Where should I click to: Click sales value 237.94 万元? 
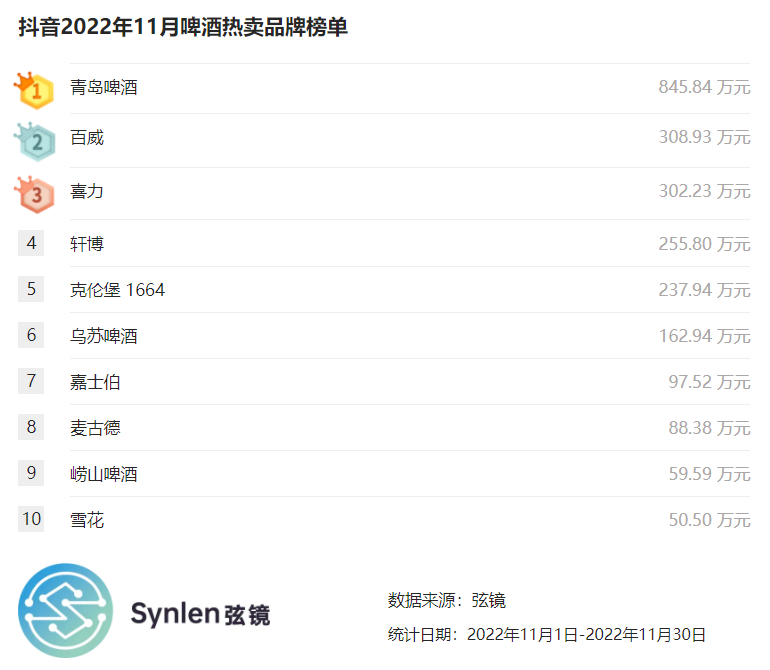[704, 290]
